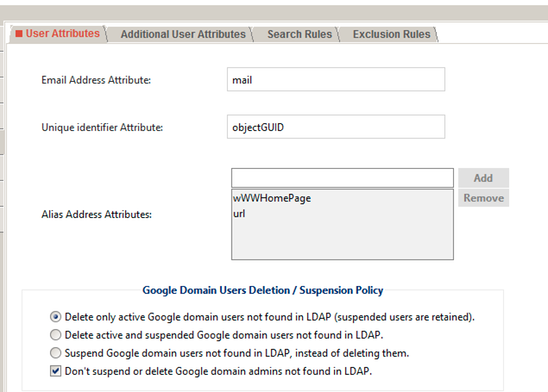
Task: Select wWWHomePage in the alias list
Action: [x=272, y=198]
